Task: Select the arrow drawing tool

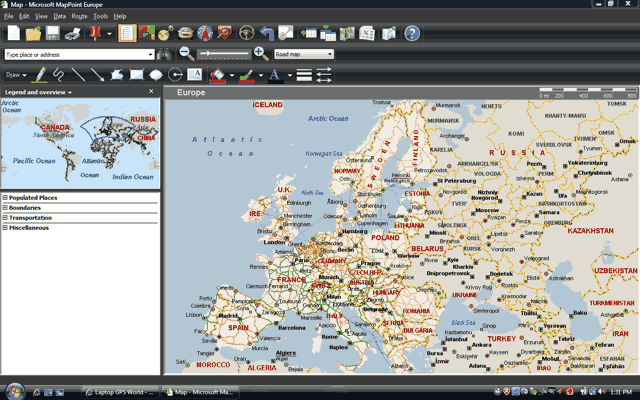Action: point(97,75)
